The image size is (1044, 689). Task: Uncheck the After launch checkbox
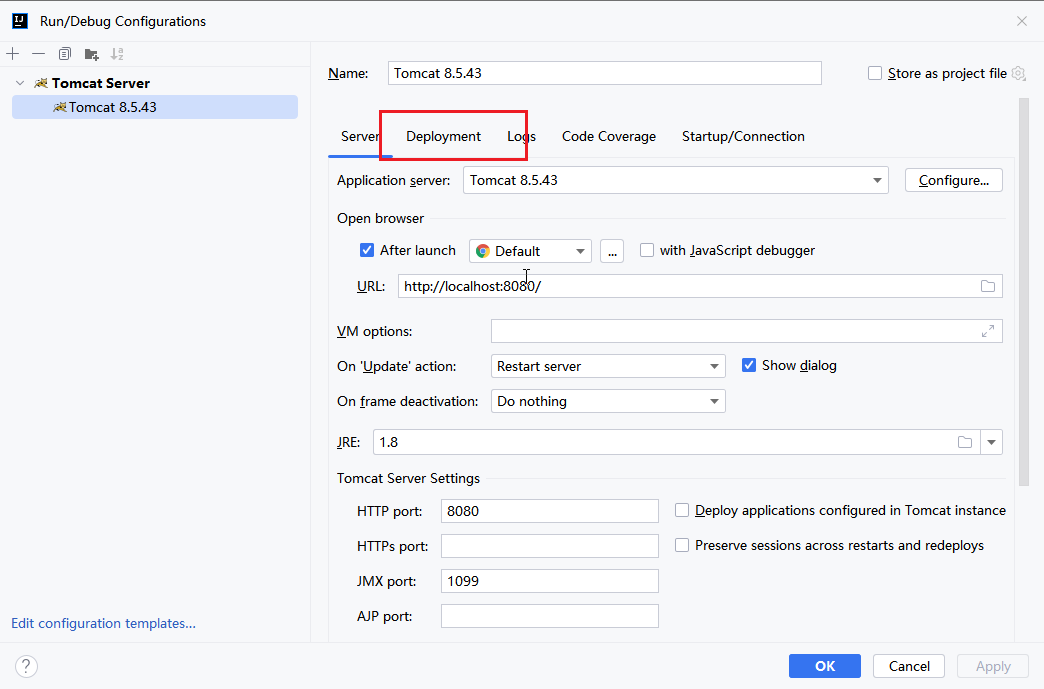[367, 251]
